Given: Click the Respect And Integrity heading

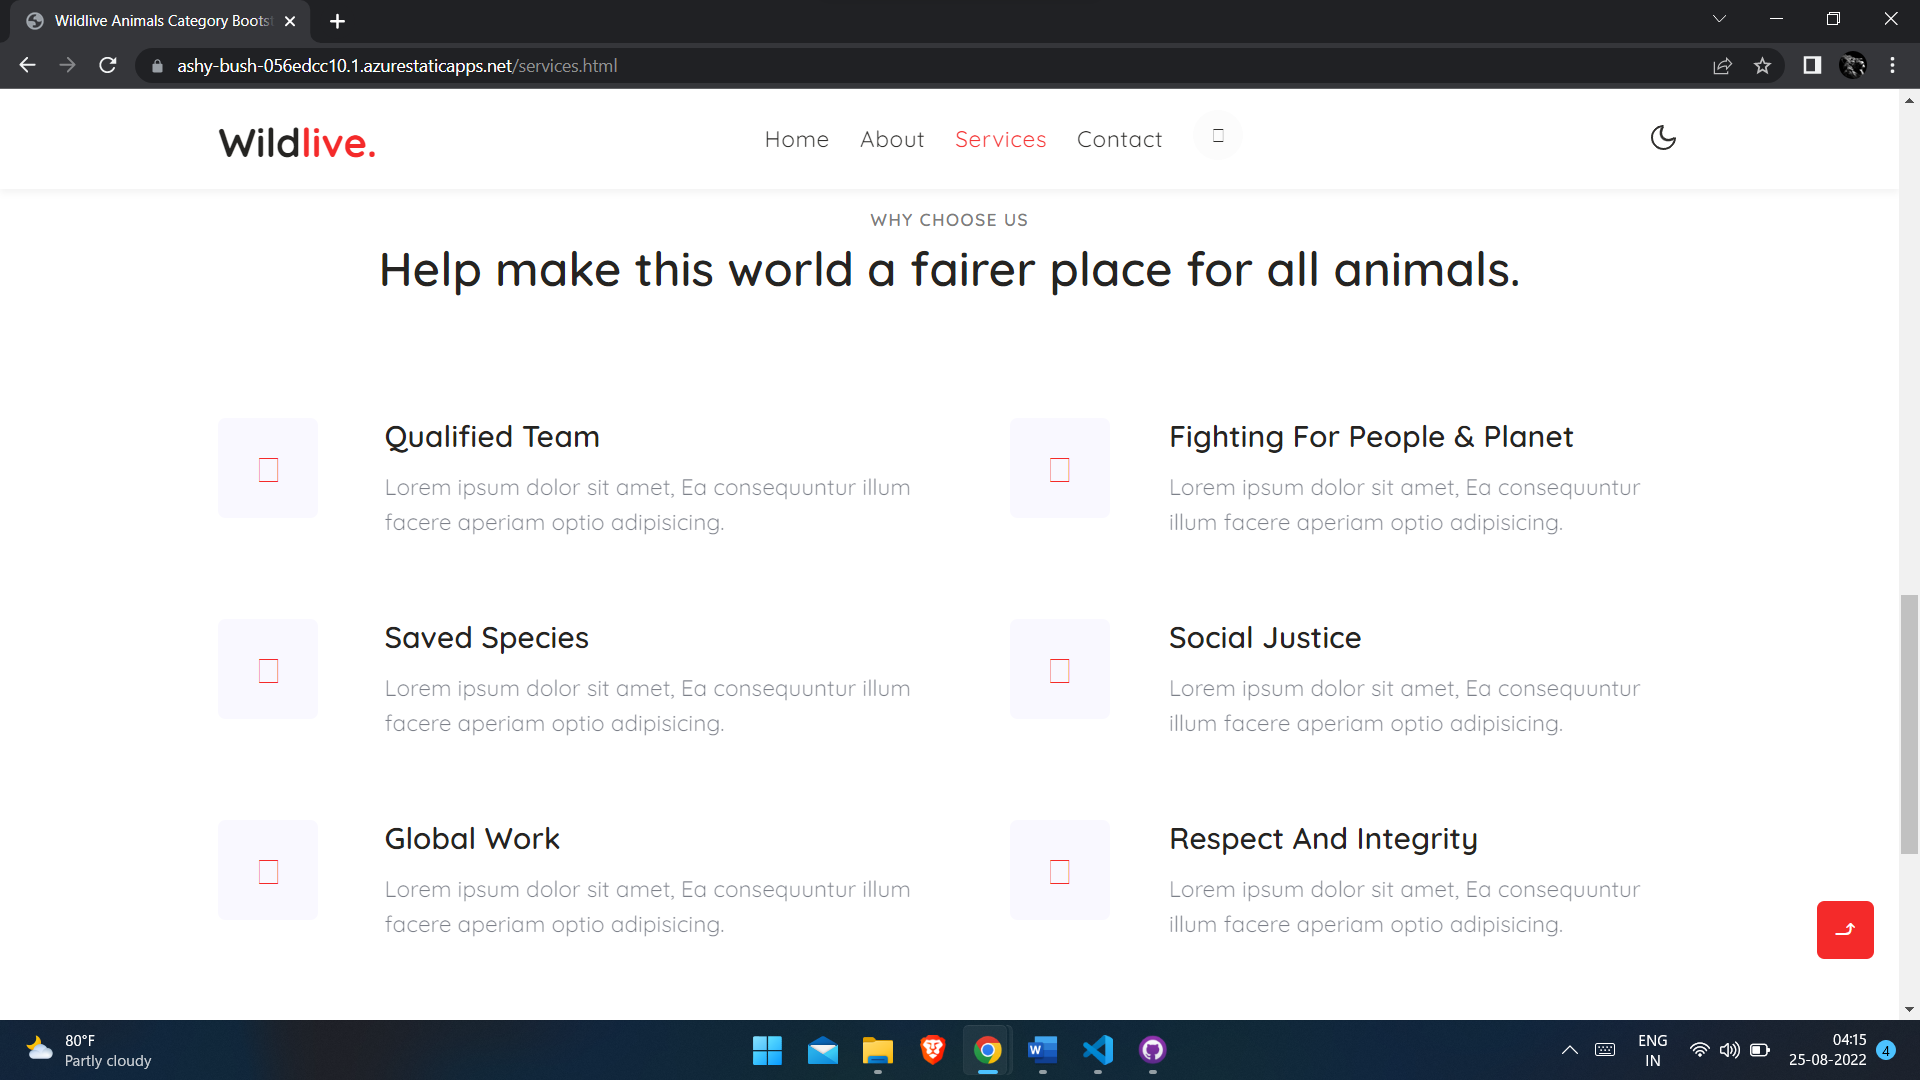Looking at the screenshot, I should coord(1323,839).
